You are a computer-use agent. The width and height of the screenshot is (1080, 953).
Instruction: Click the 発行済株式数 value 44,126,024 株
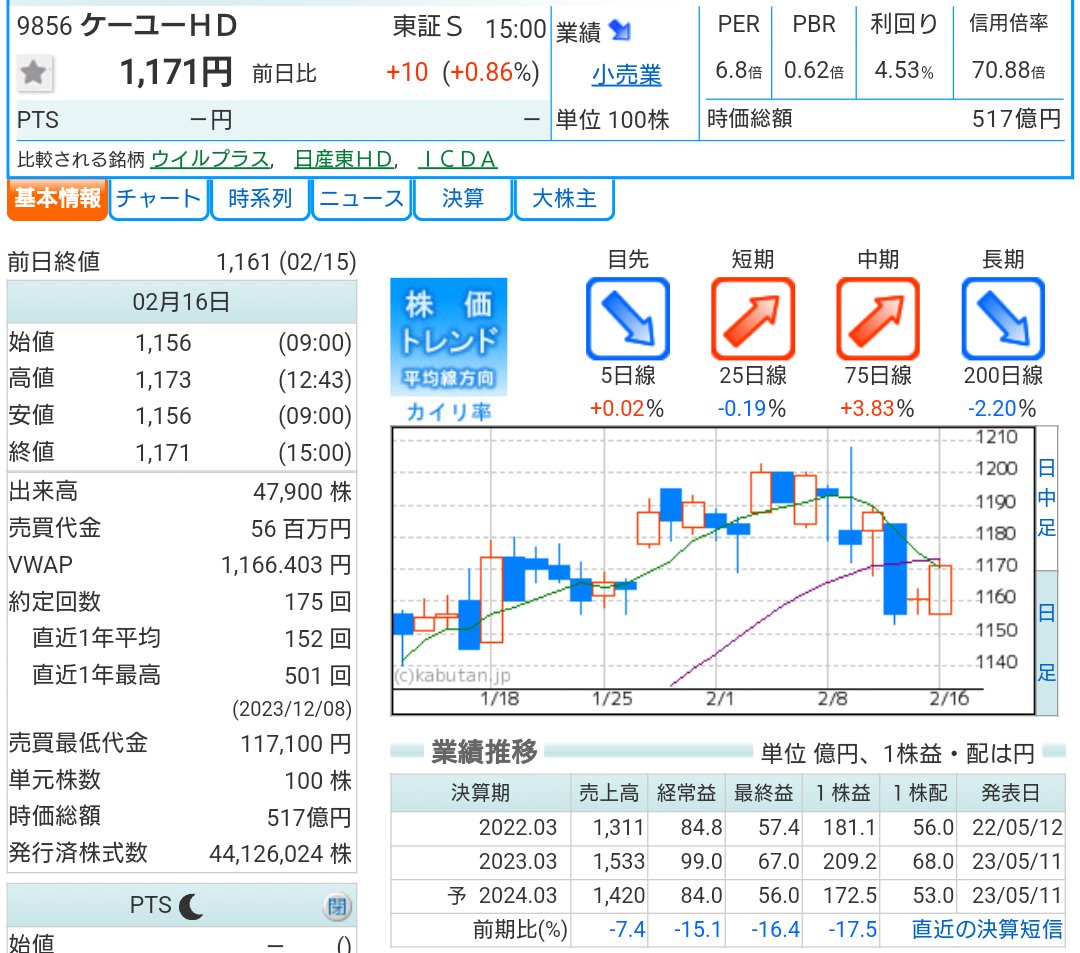(280, 854)
